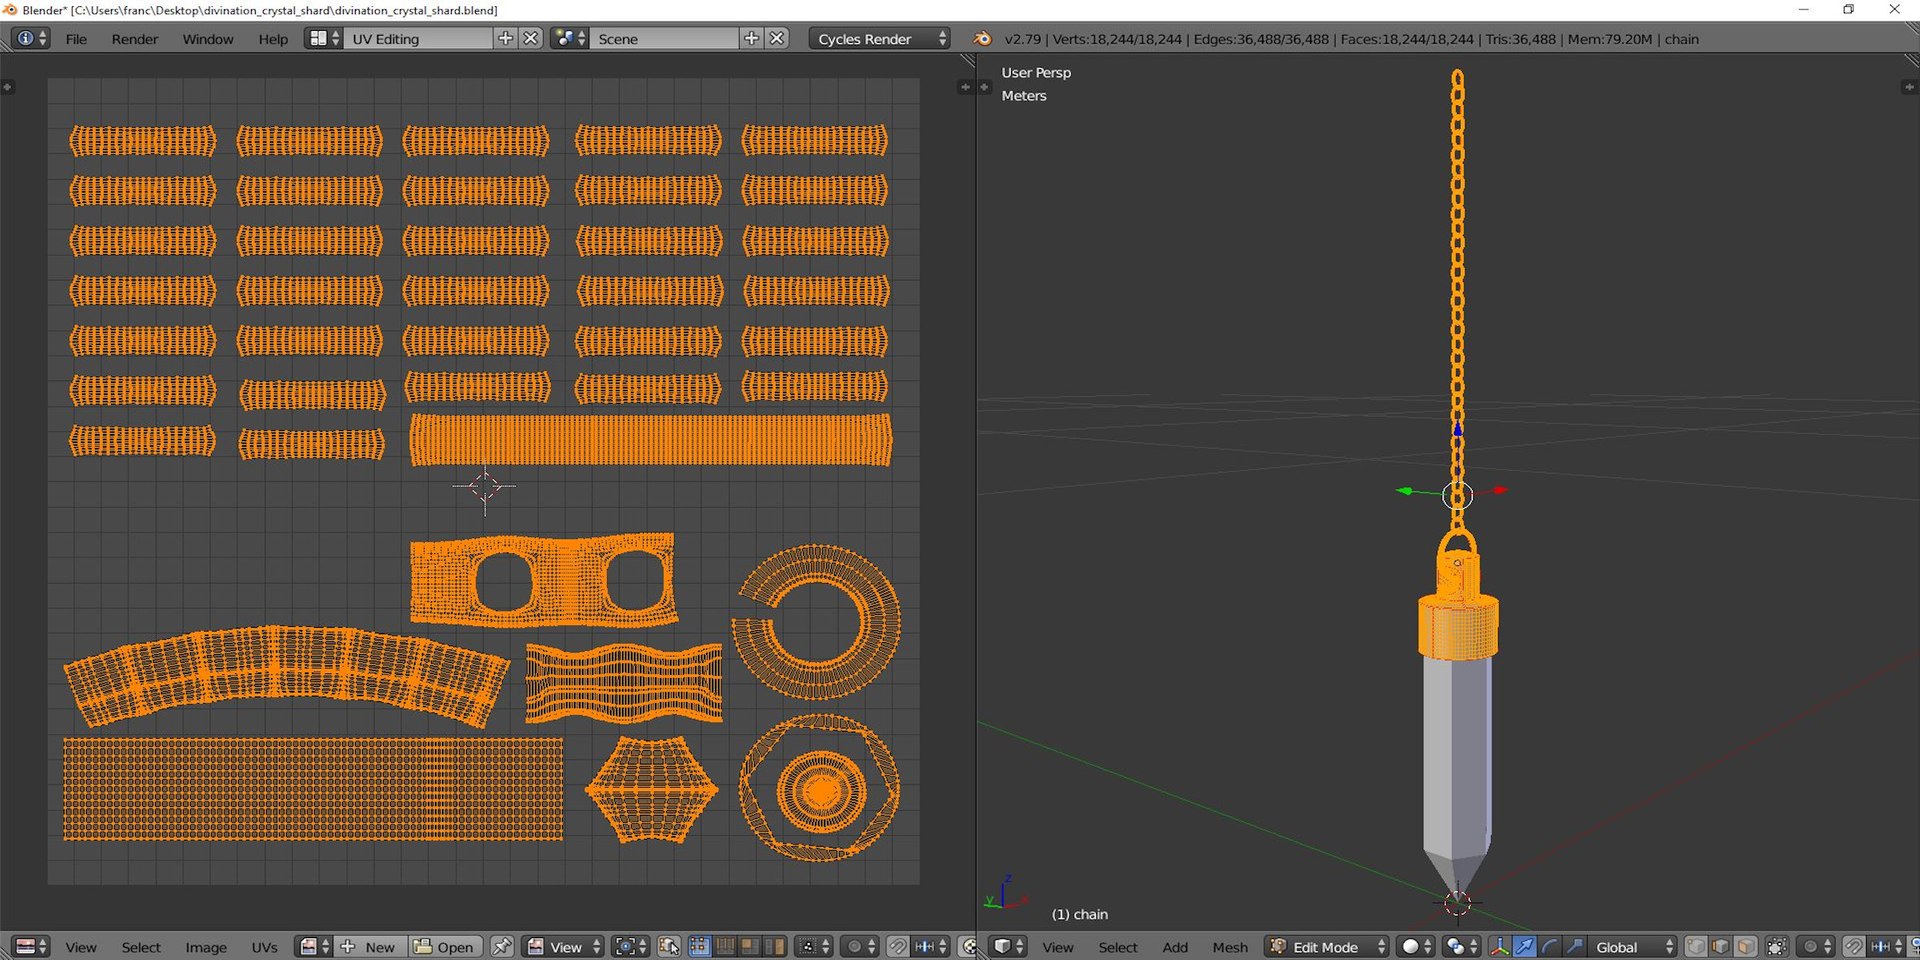Open the Render menu

[x=134, y=39]
